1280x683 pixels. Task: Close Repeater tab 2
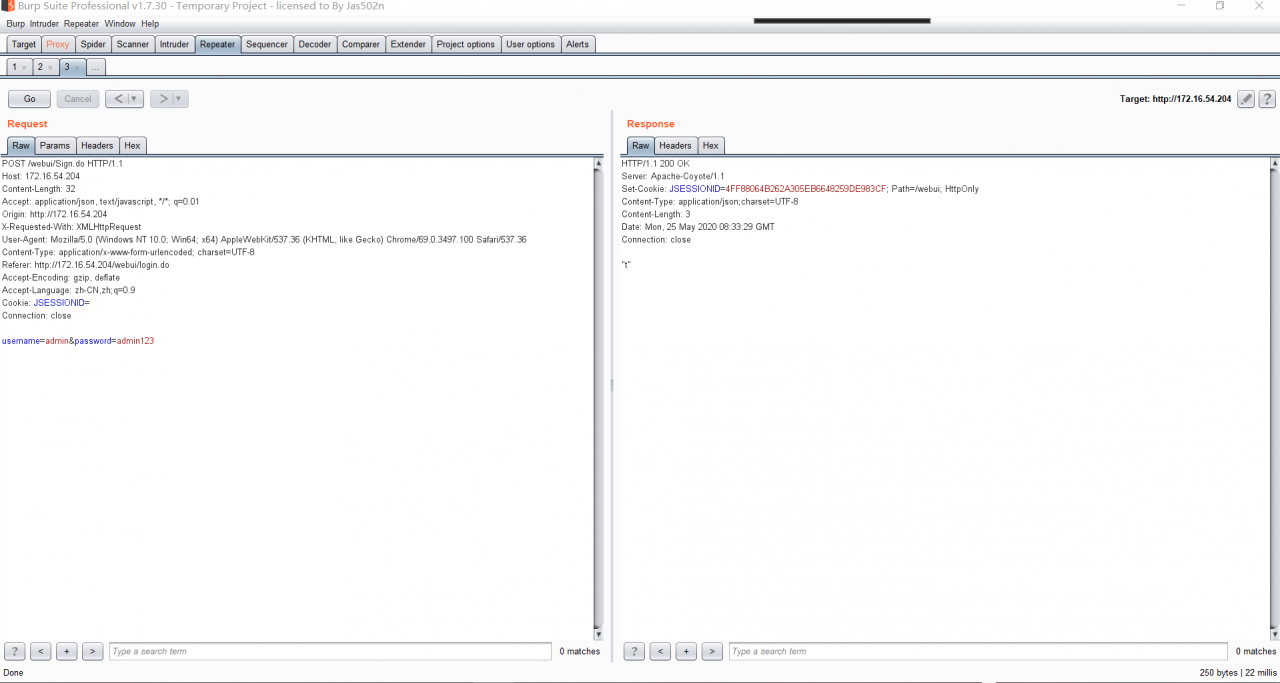[x=50, y=67]
